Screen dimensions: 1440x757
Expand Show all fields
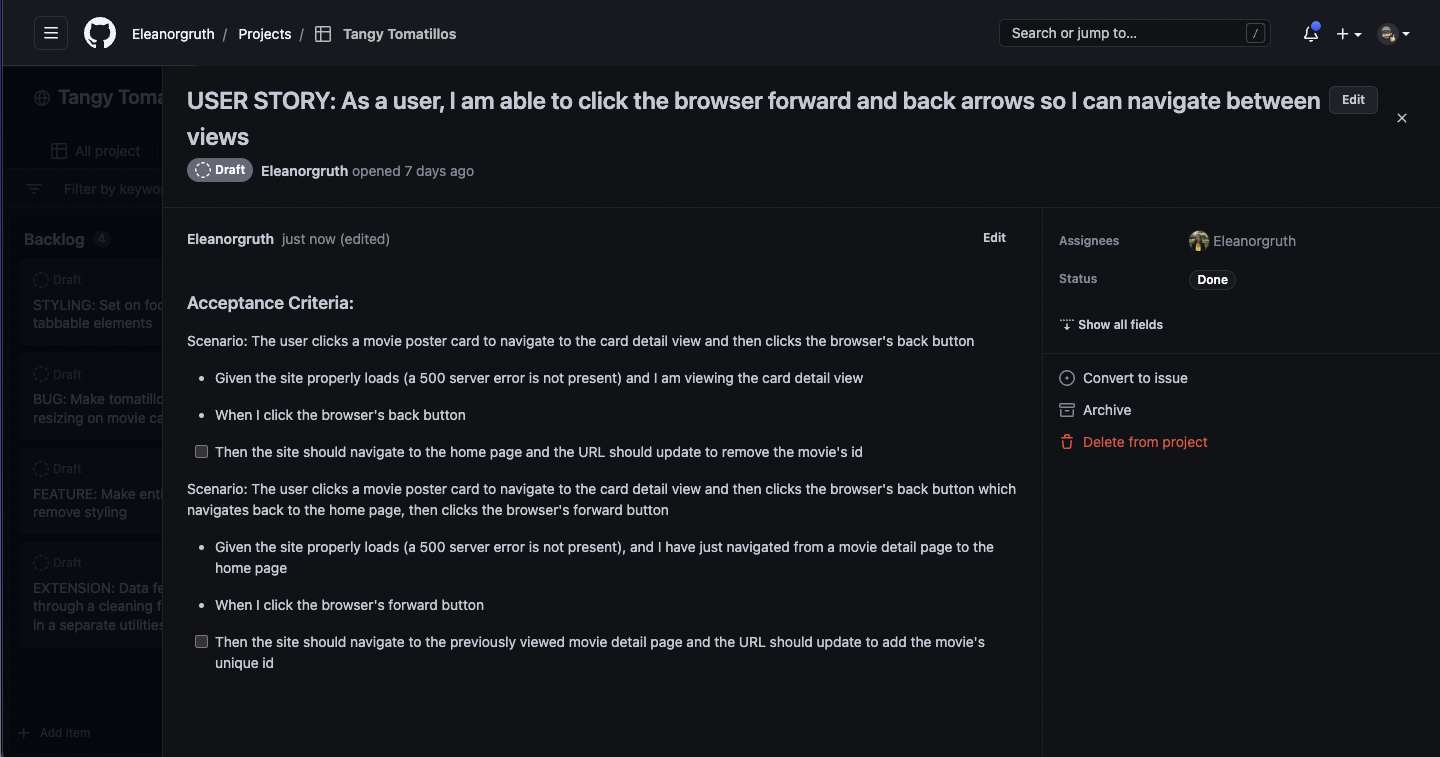click(x=1111, y=325)
